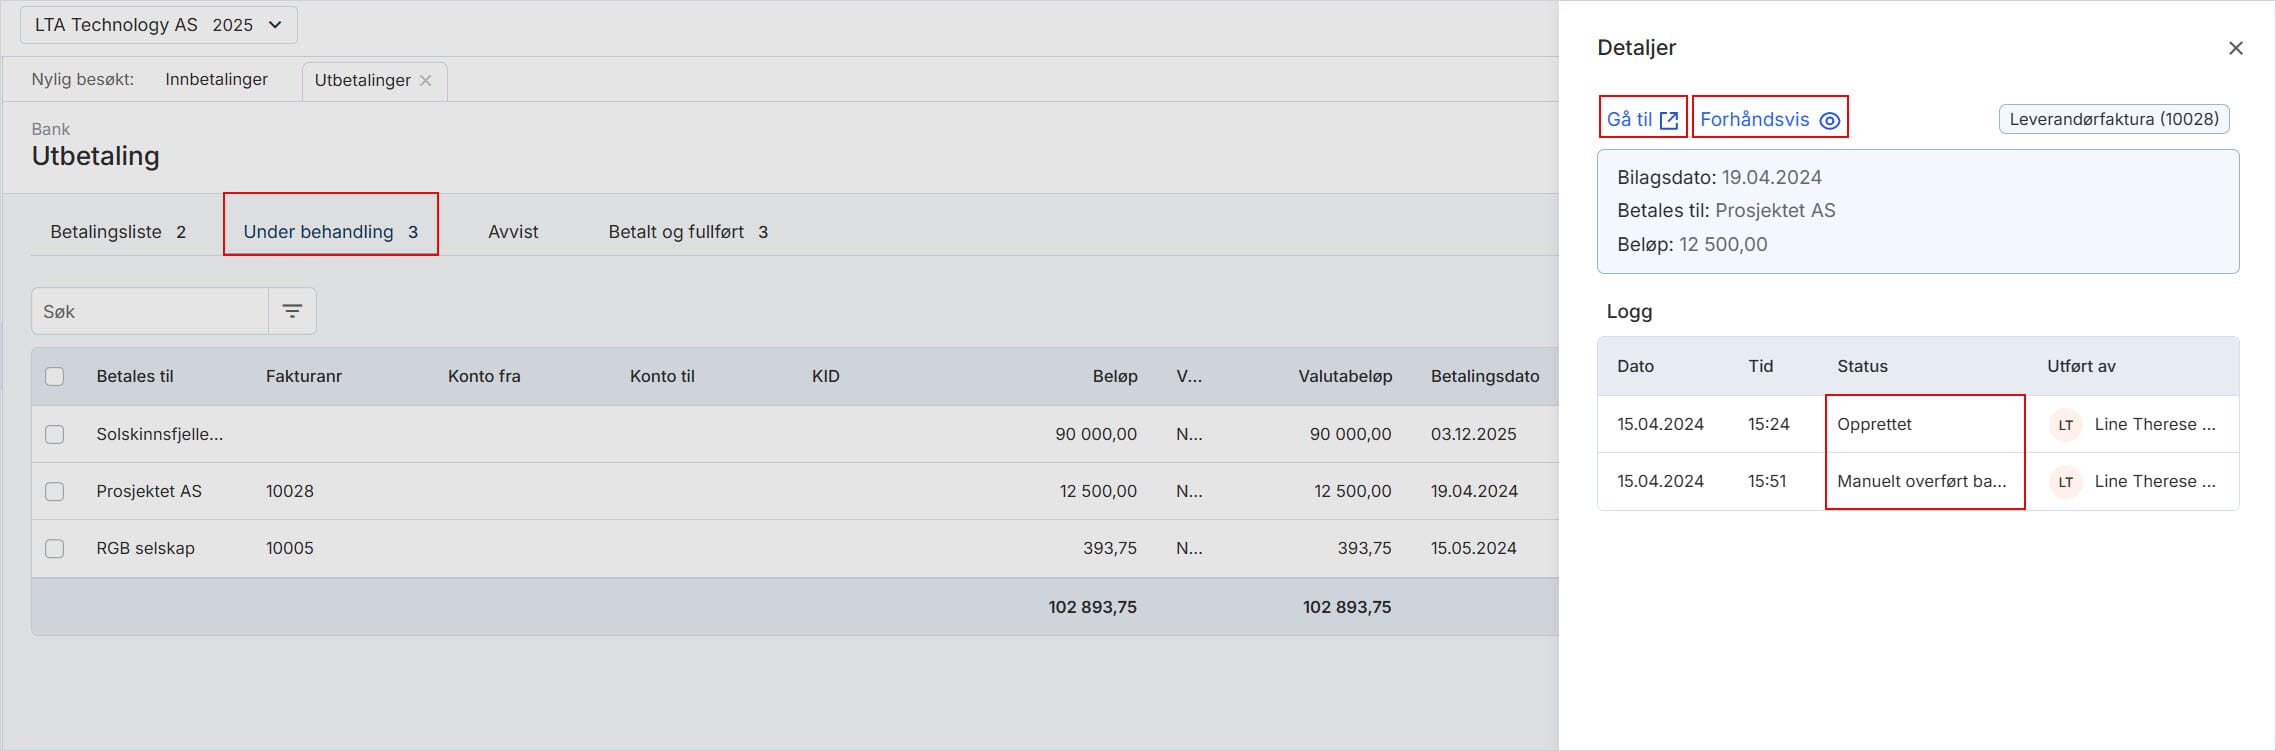
Task: Click LT avatar in Opprettet log row
Action: tap(2065, 425)
